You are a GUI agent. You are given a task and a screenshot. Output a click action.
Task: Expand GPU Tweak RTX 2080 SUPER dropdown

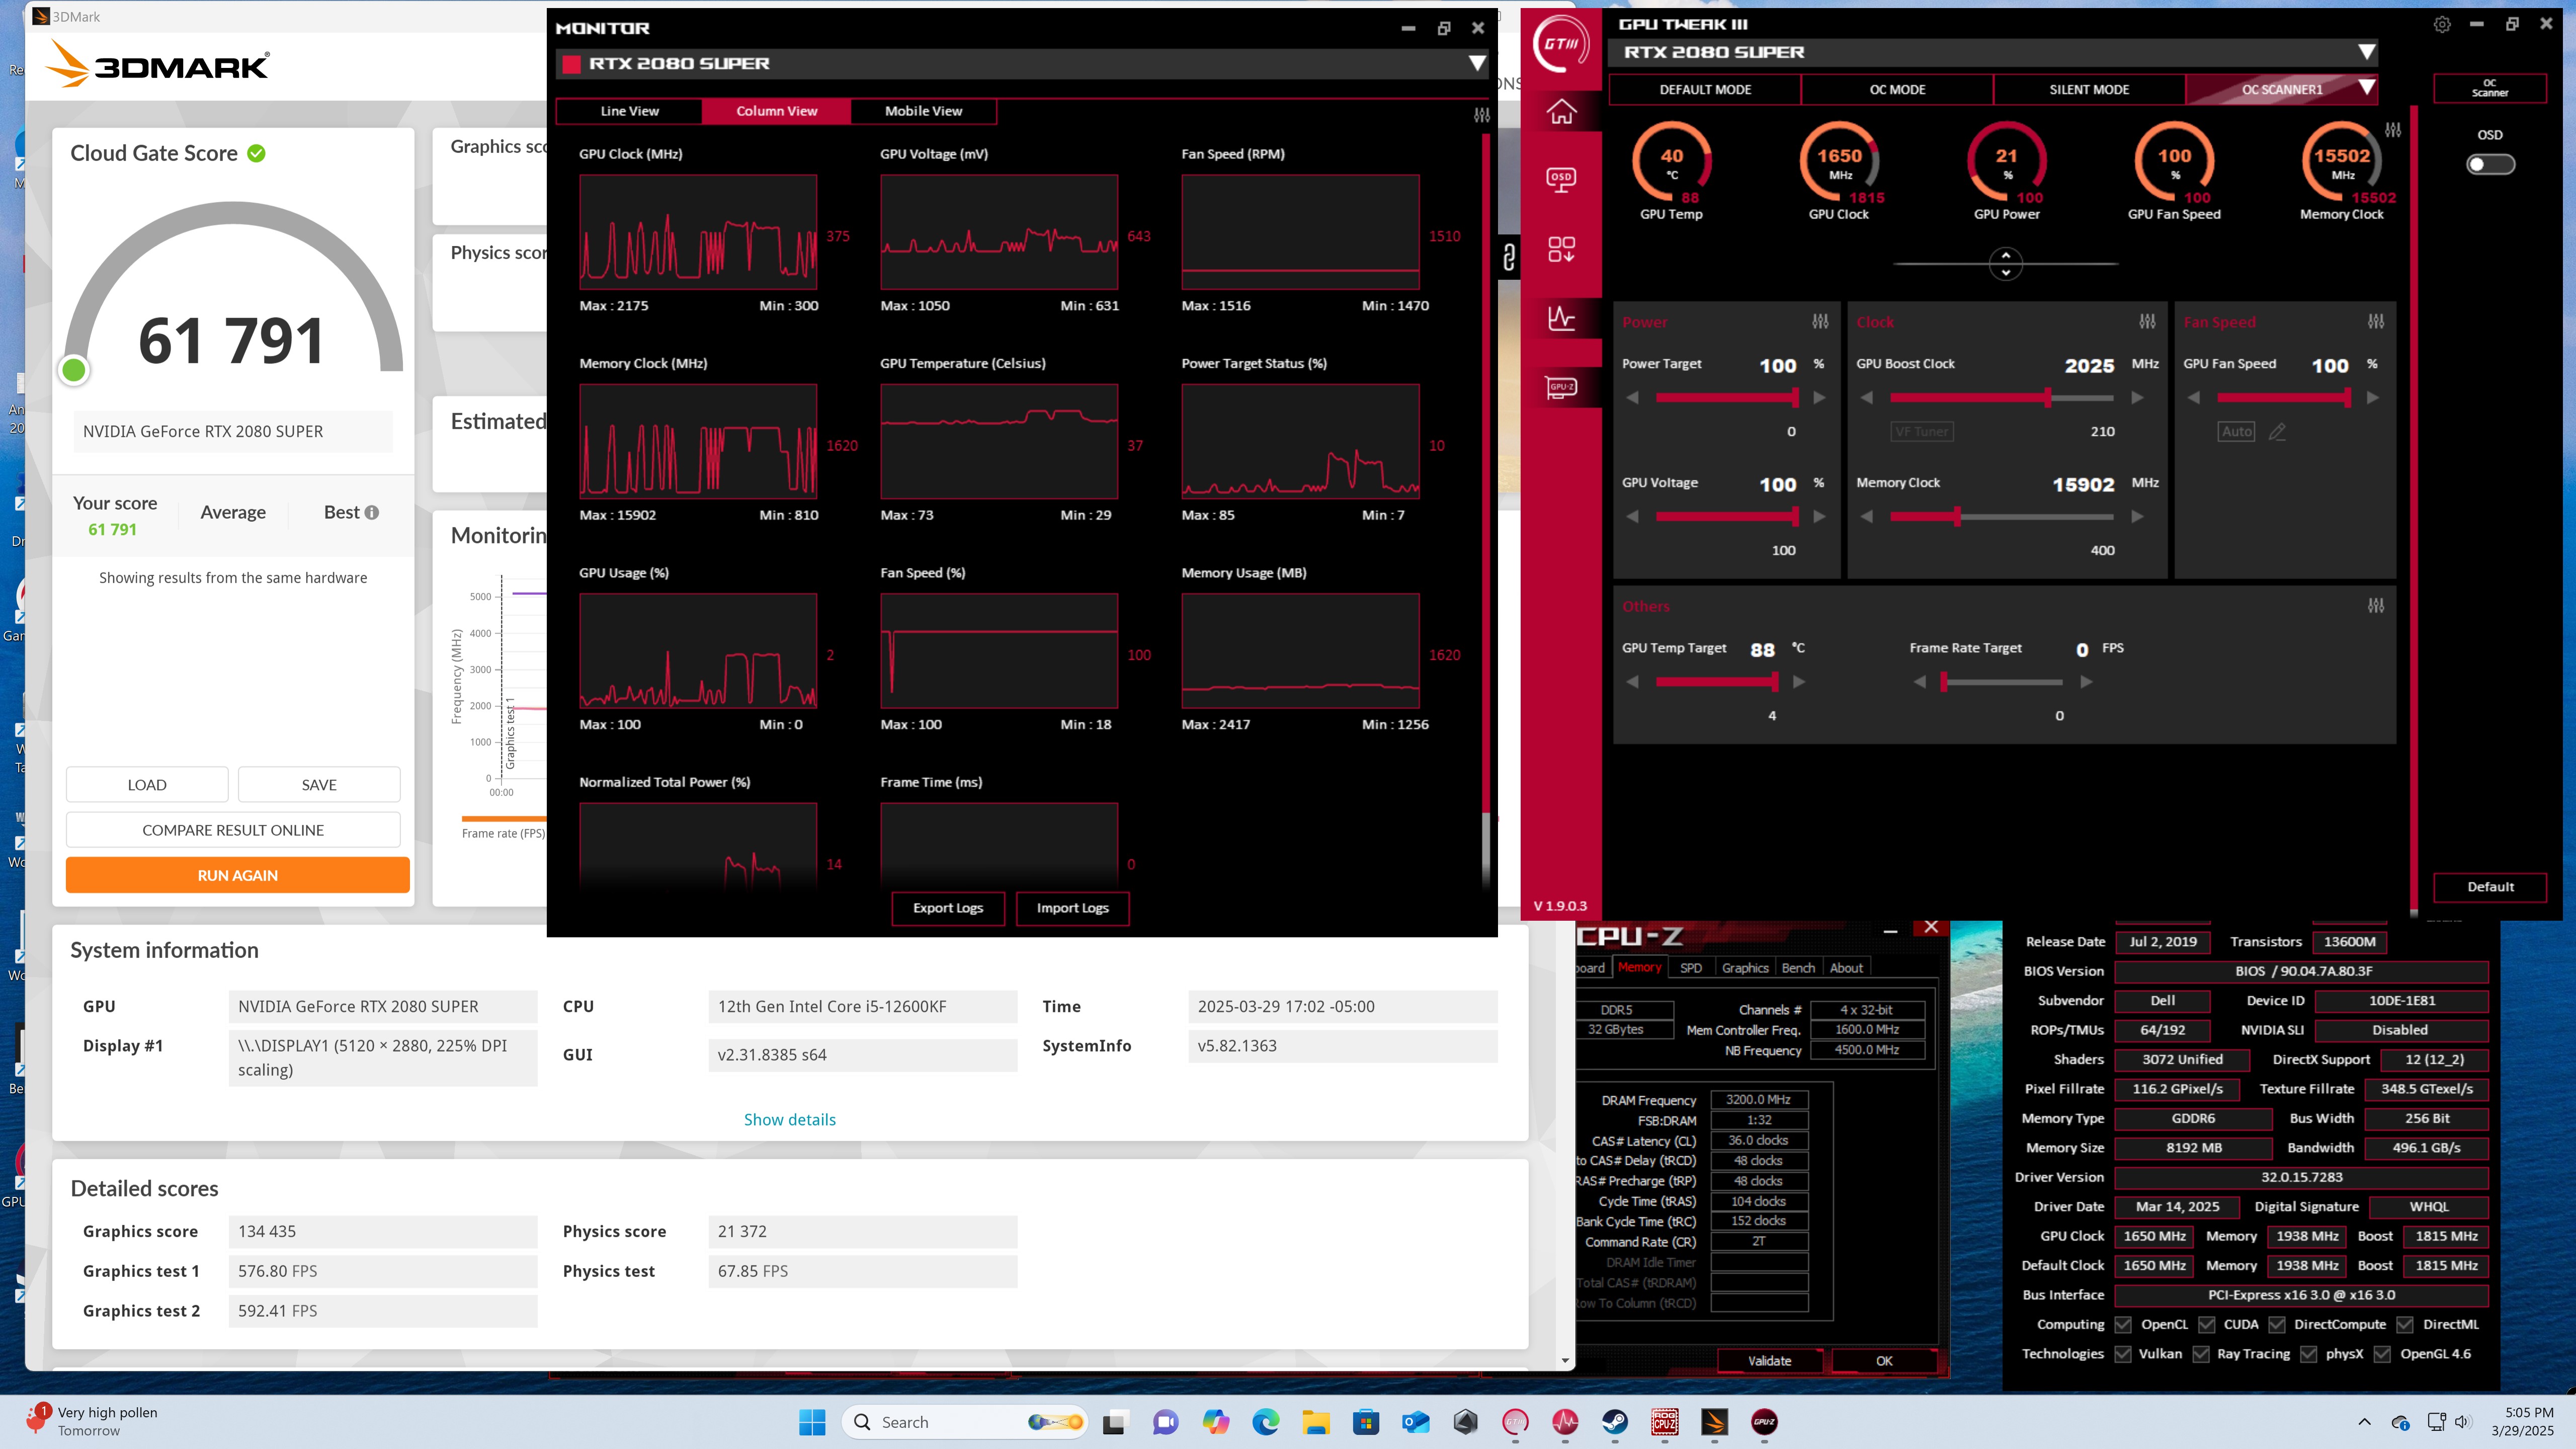point(2366,52)
